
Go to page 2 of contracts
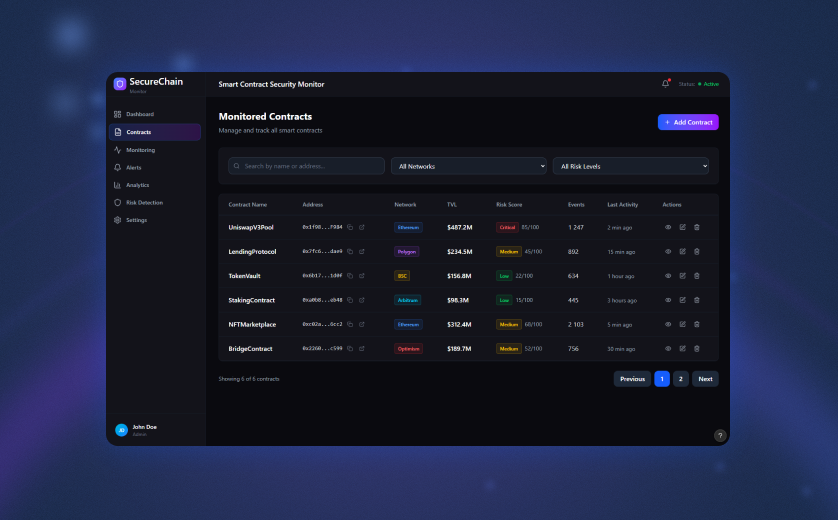click(x=680, y=379)
